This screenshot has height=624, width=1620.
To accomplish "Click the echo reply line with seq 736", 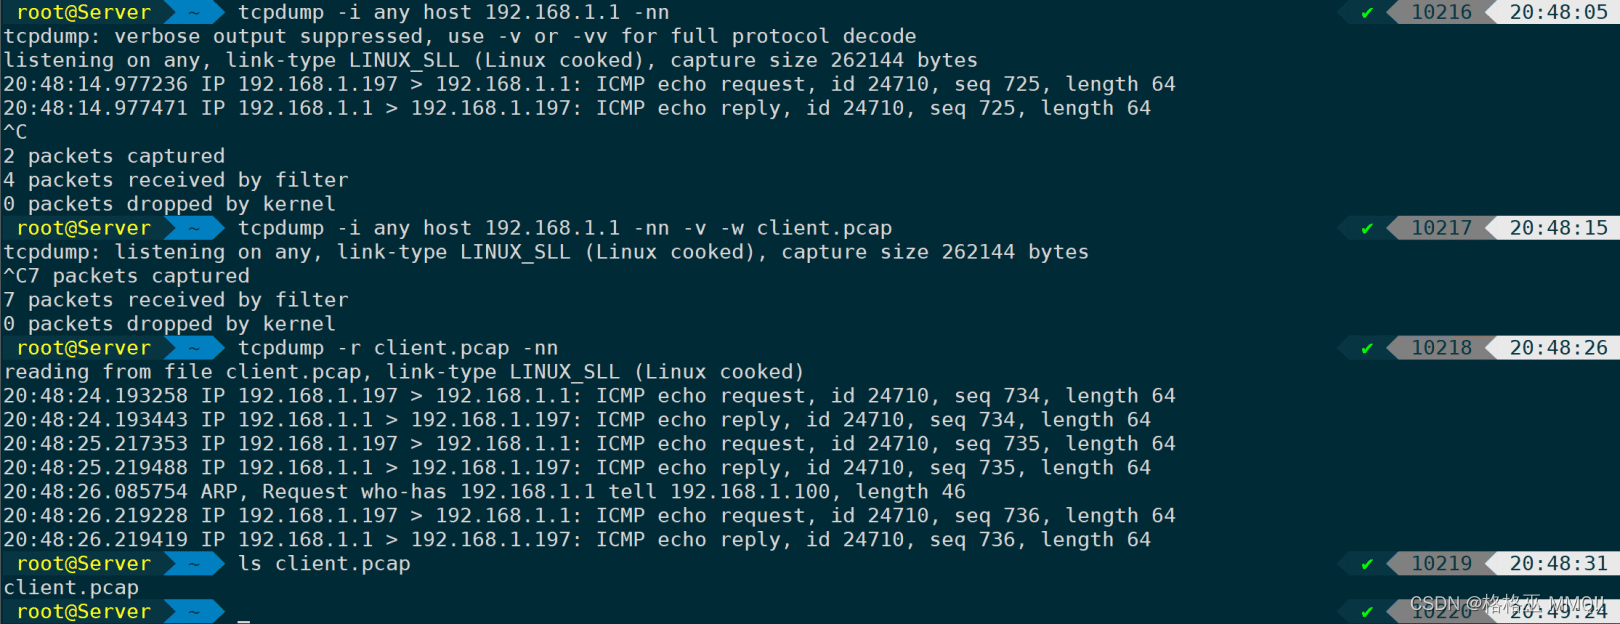I will pos(577,540).
